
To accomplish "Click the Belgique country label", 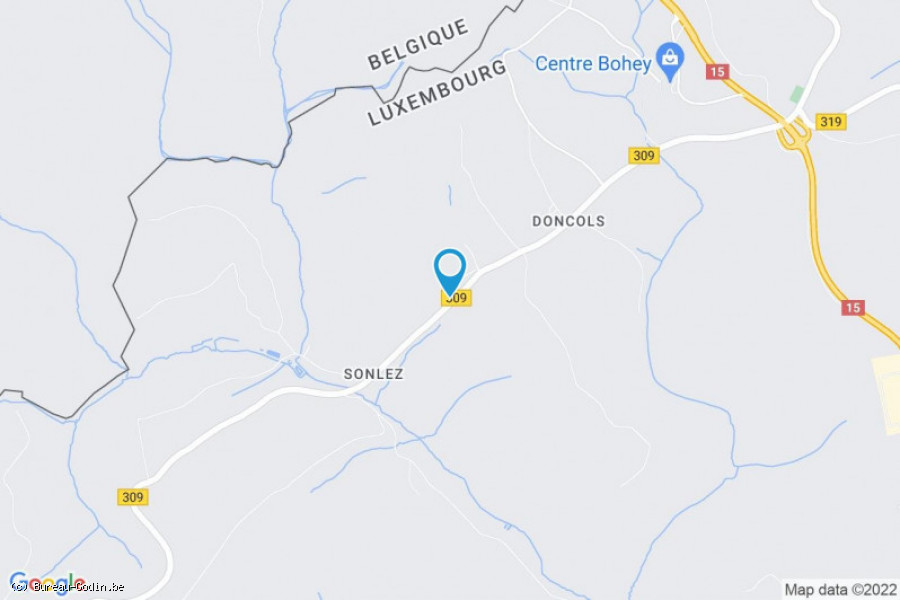I will pos(418,44).
